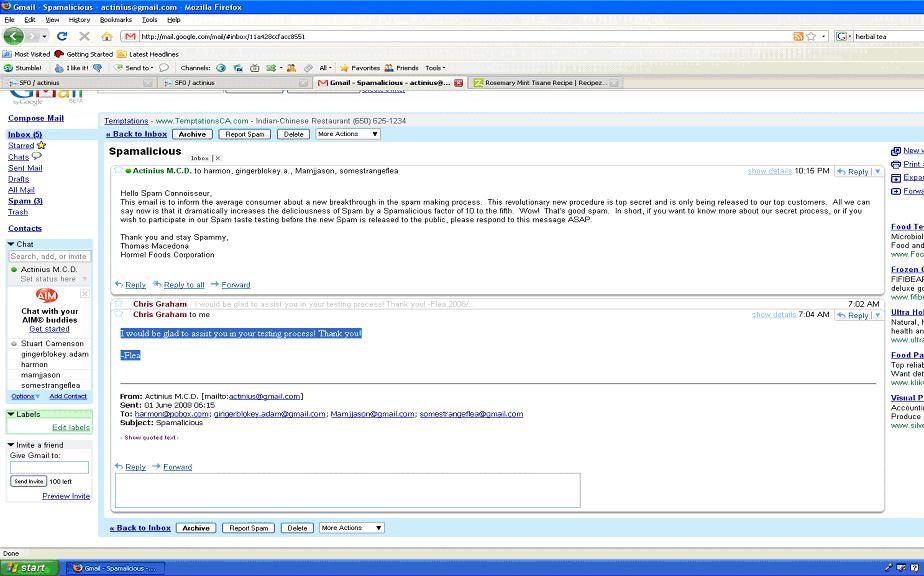Open the Getting Started bookmark

[84, 54]
